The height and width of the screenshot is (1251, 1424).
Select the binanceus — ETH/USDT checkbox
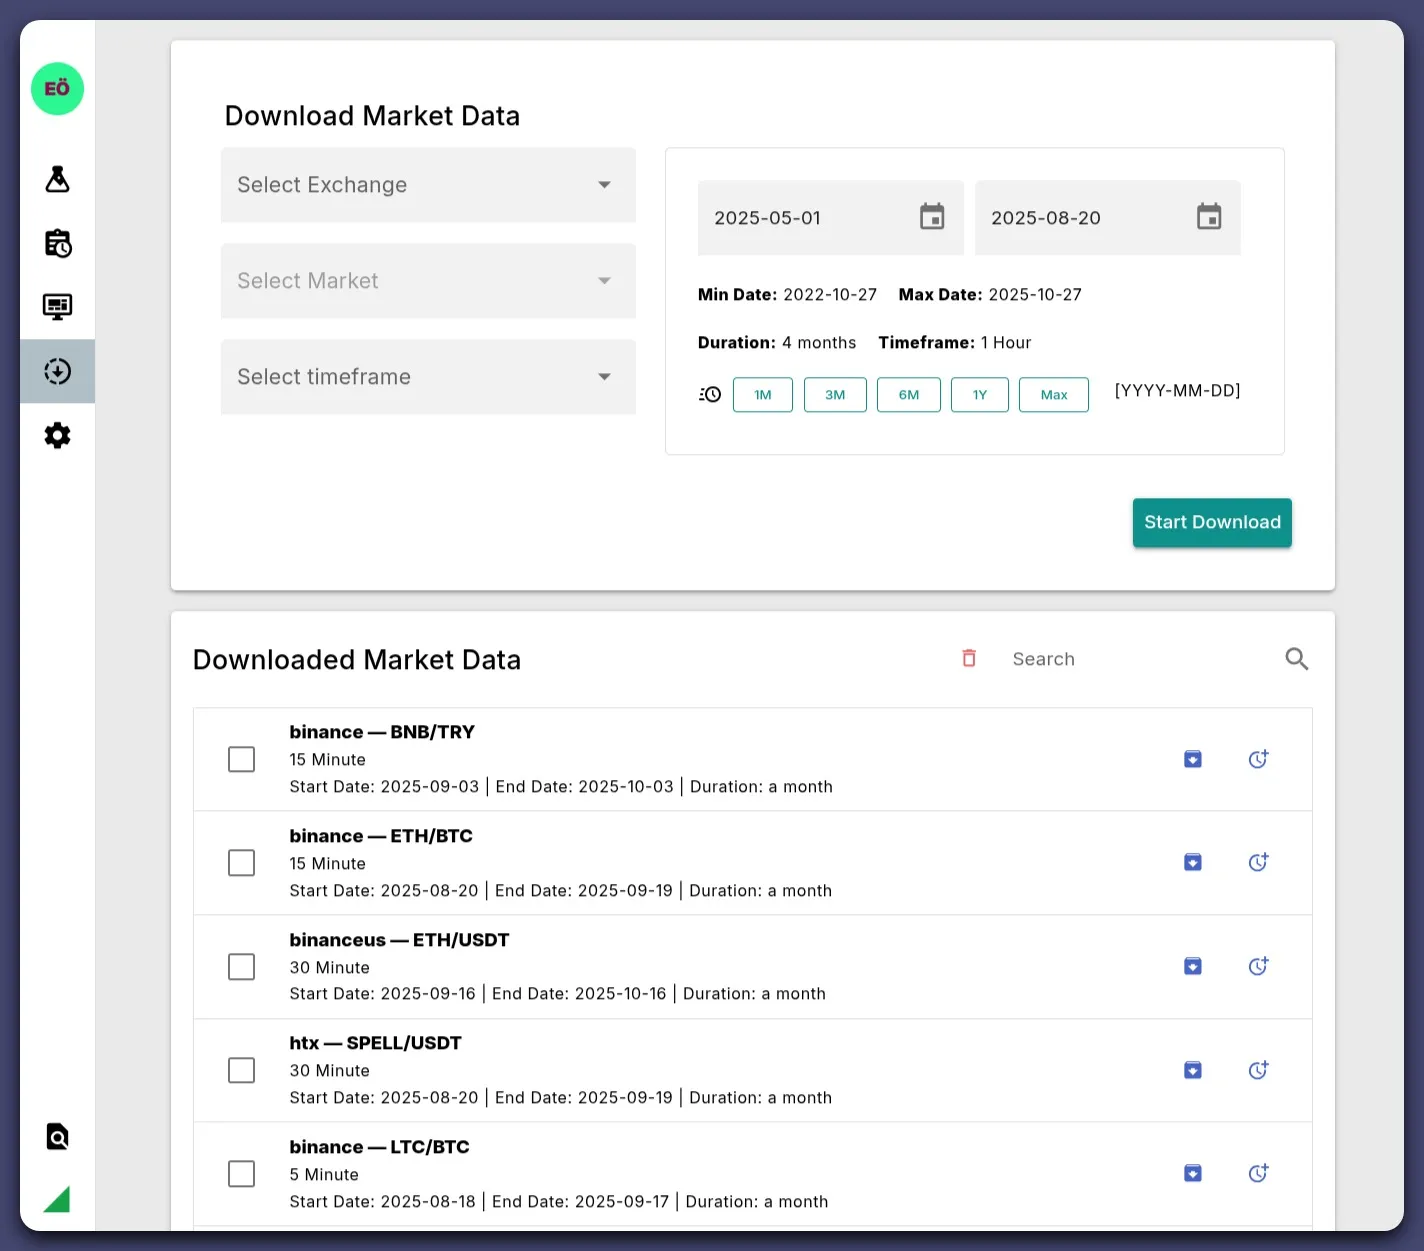click(x=241, y=966)
